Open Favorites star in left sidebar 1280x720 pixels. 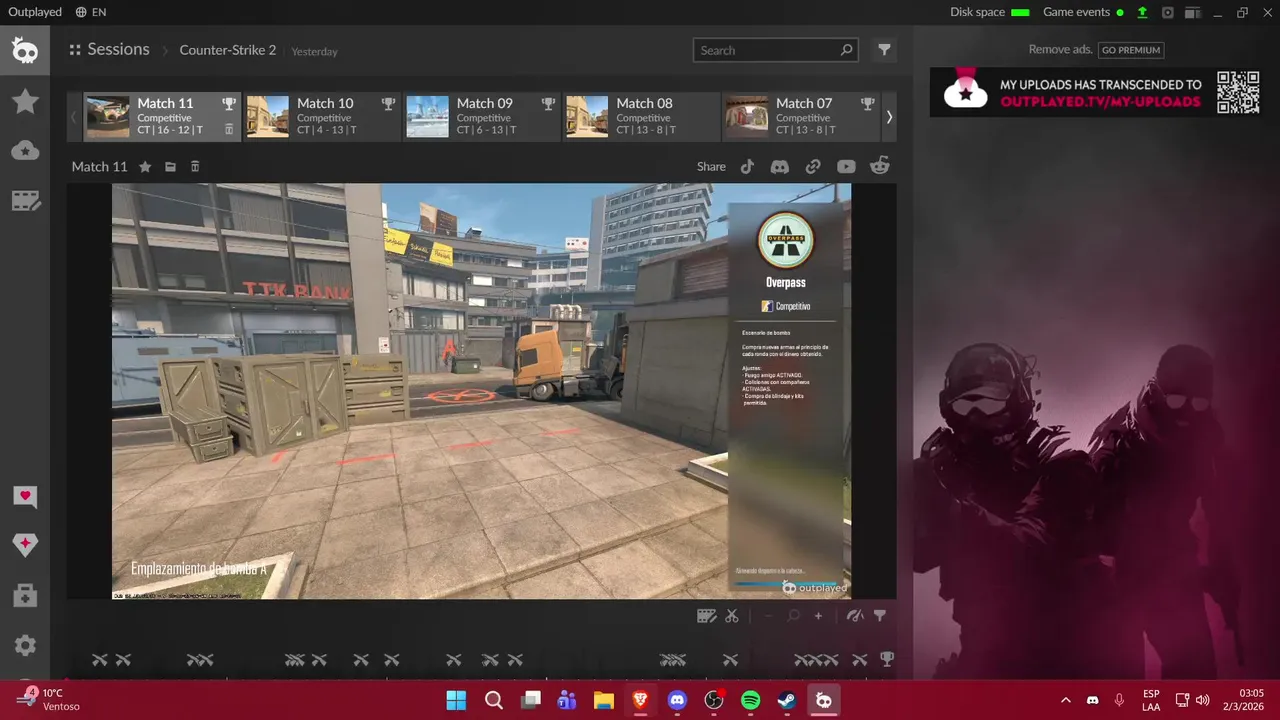pyautogui.click(x=25, y=101)
